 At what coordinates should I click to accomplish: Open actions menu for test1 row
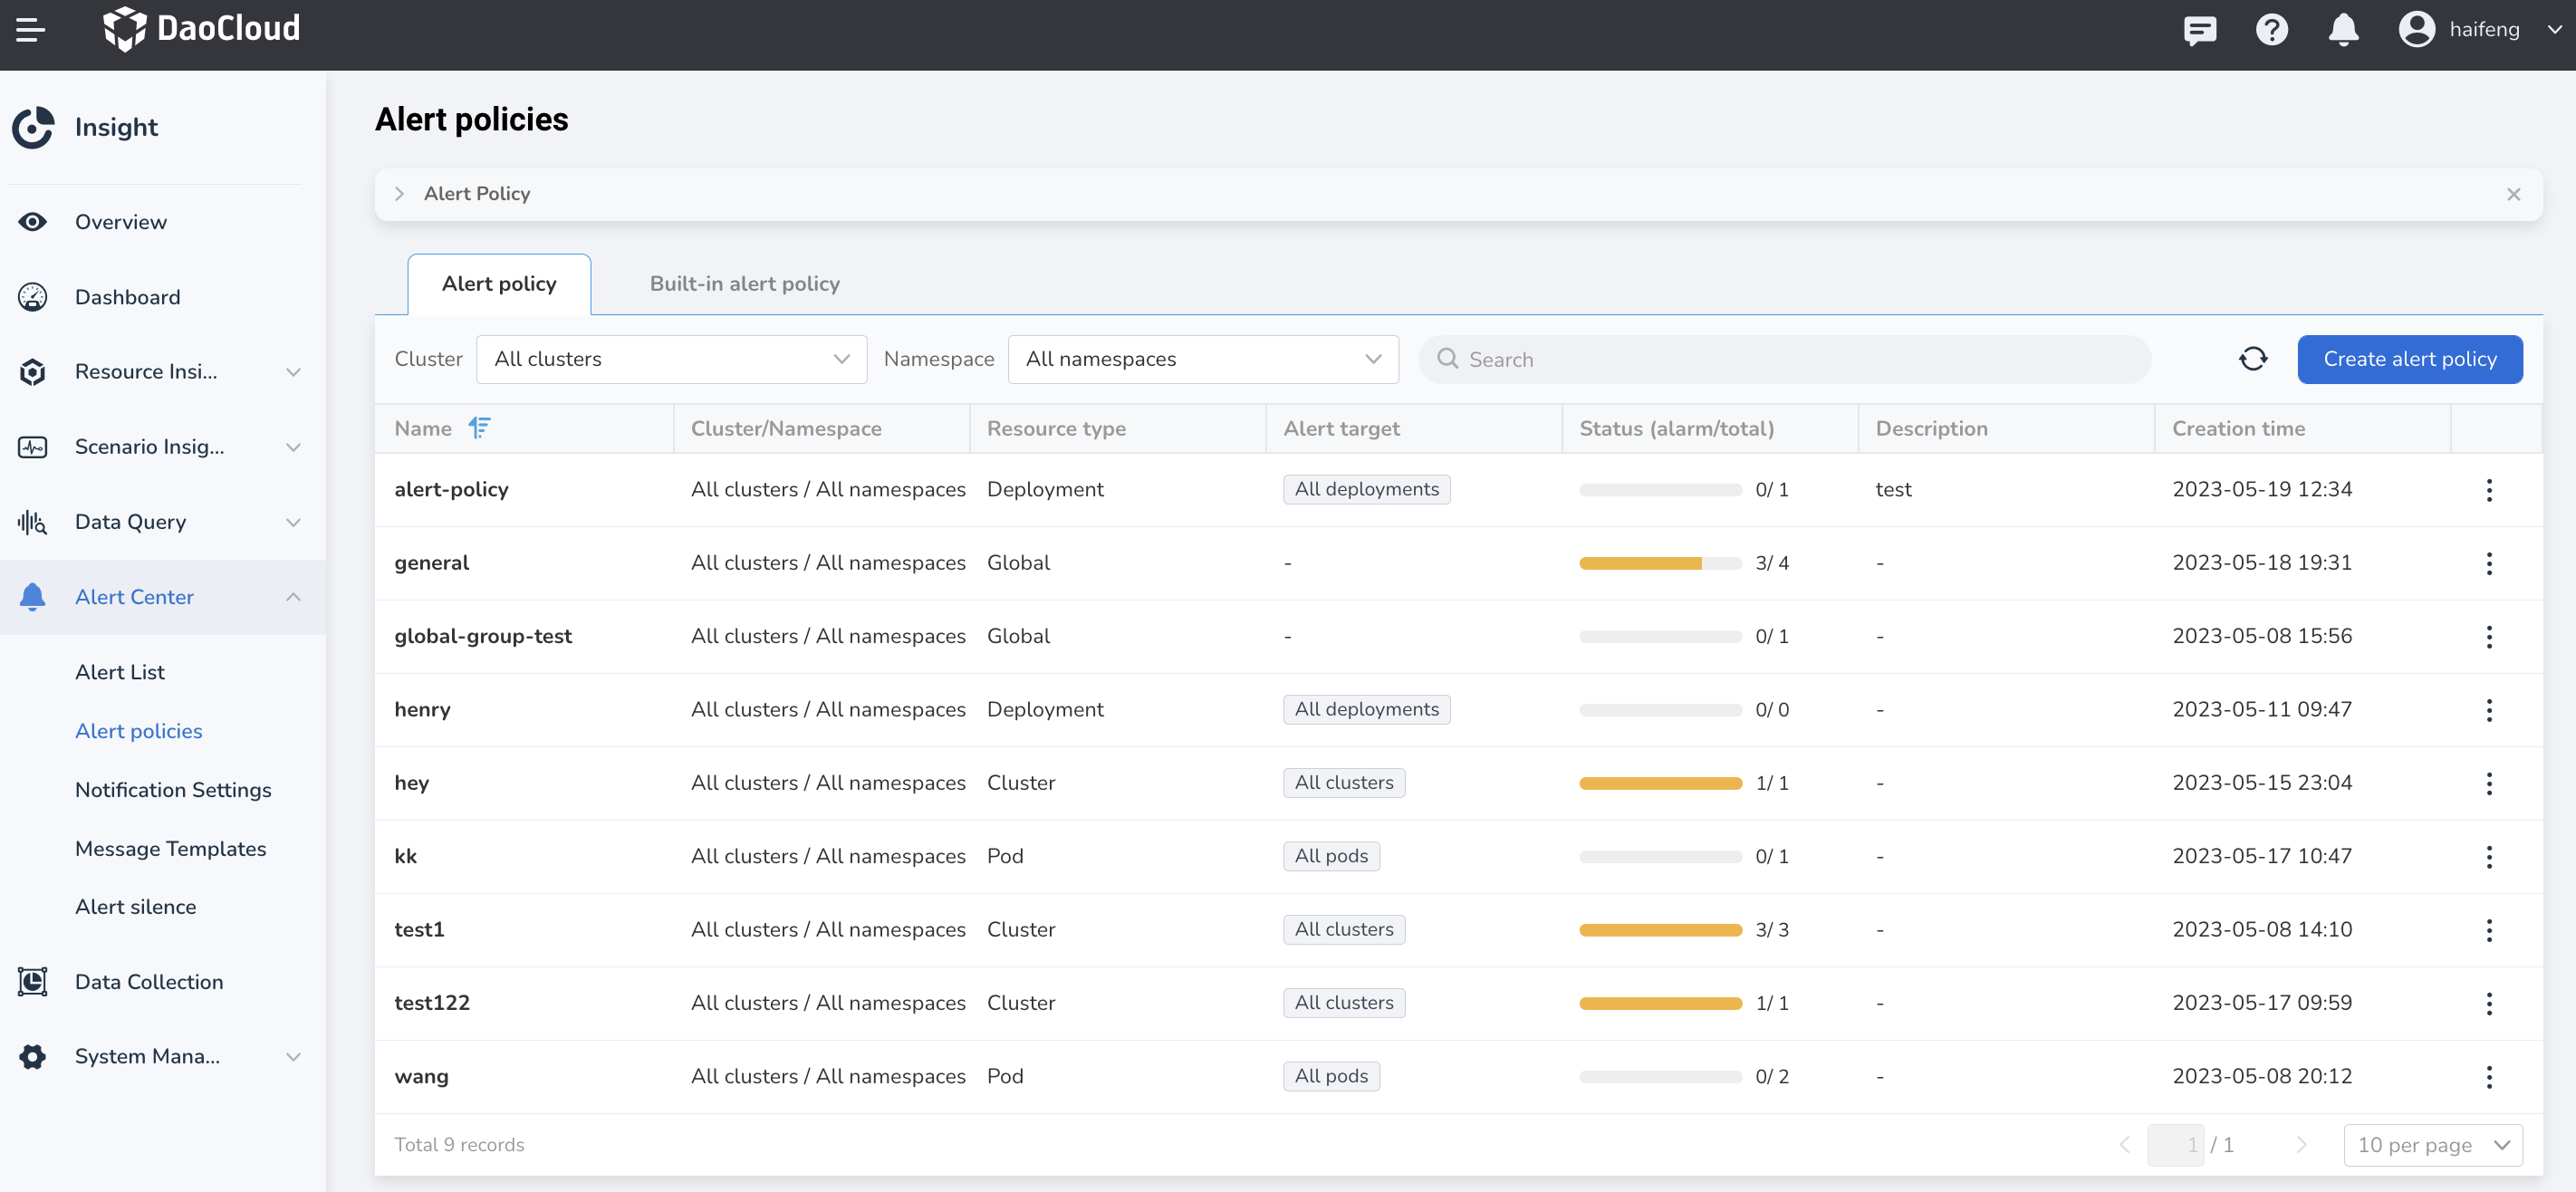[2489, 930]
